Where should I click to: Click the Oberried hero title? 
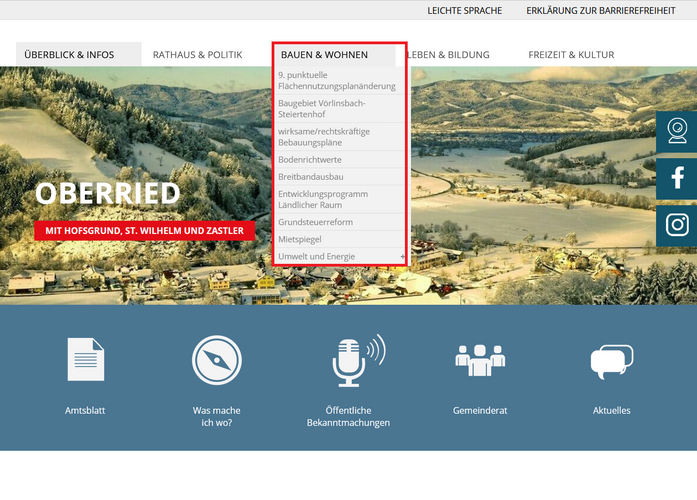pyautogui.click(x=108, y=193)
